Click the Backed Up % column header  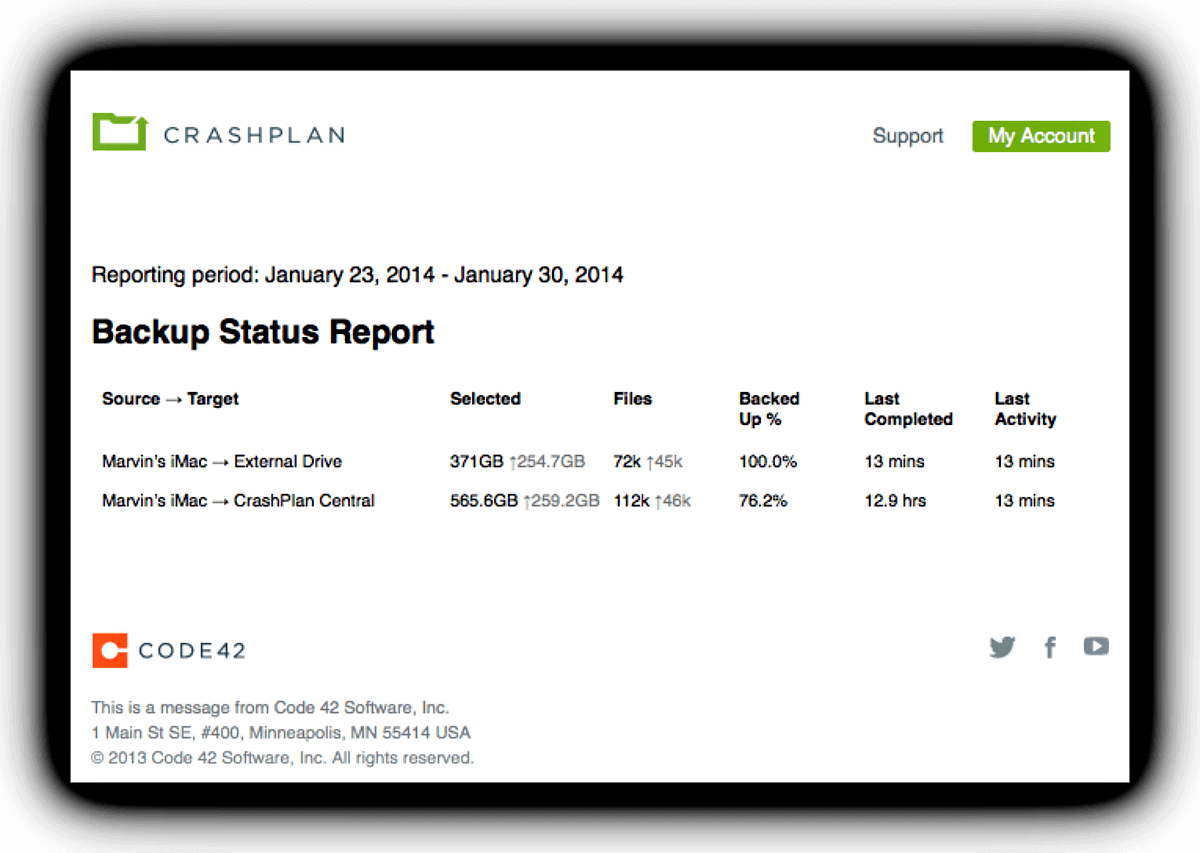(769, 409)
